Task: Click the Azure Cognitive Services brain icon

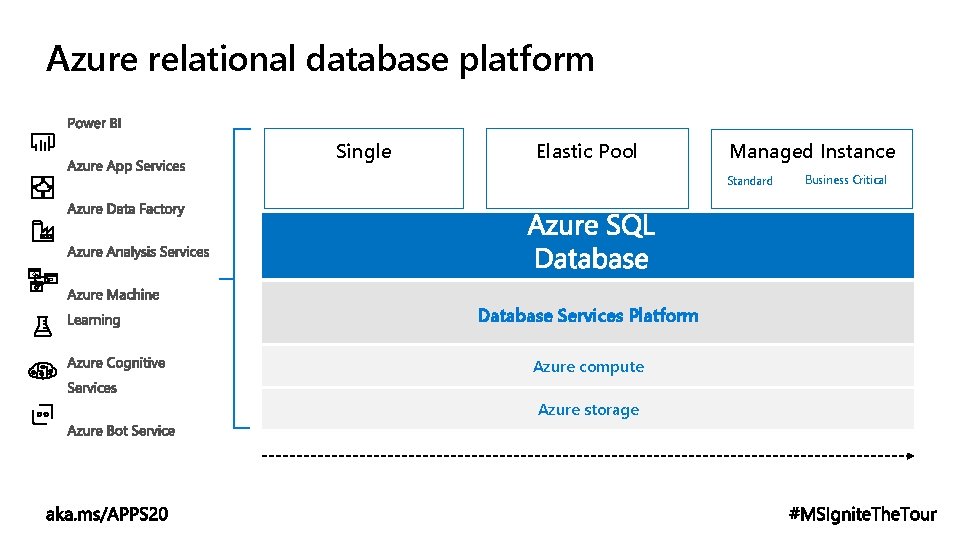Action: pos(42,370)
